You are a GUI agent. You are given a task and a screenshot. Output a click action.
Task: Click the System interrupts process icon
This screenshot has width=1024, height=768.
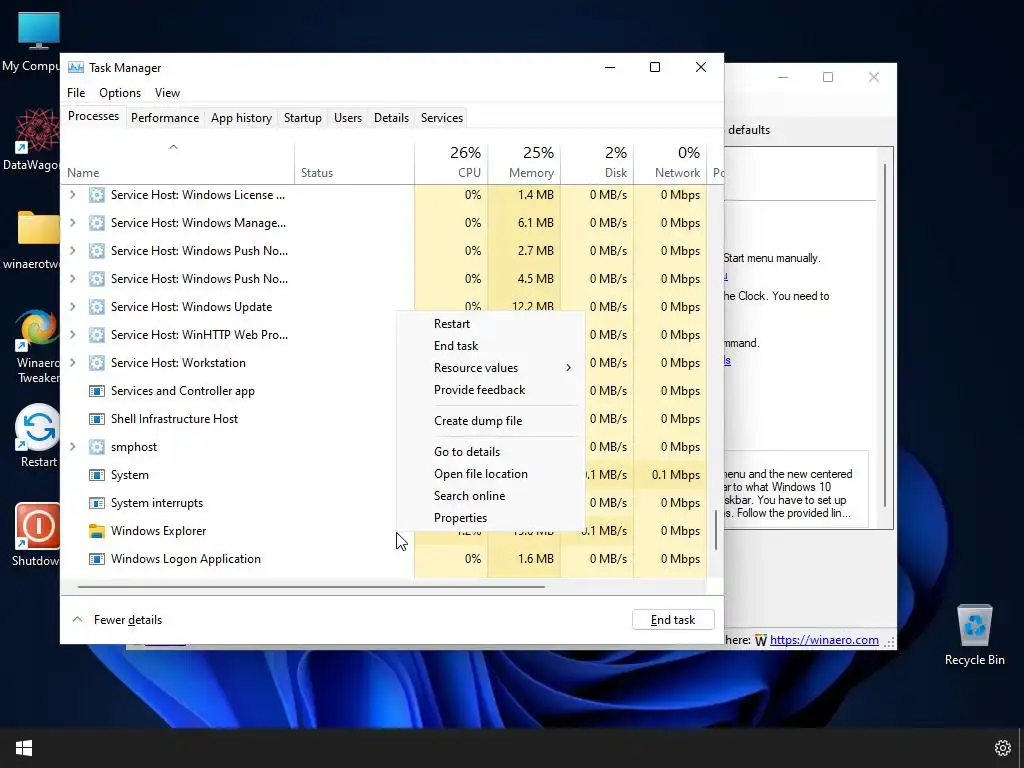tap(97, 503)
